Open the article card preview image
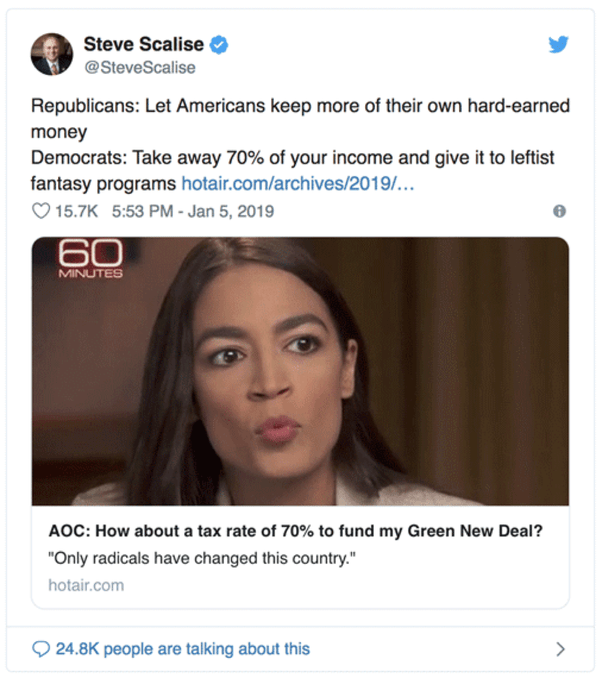This screenshot has width=602, height=678. 300,371
